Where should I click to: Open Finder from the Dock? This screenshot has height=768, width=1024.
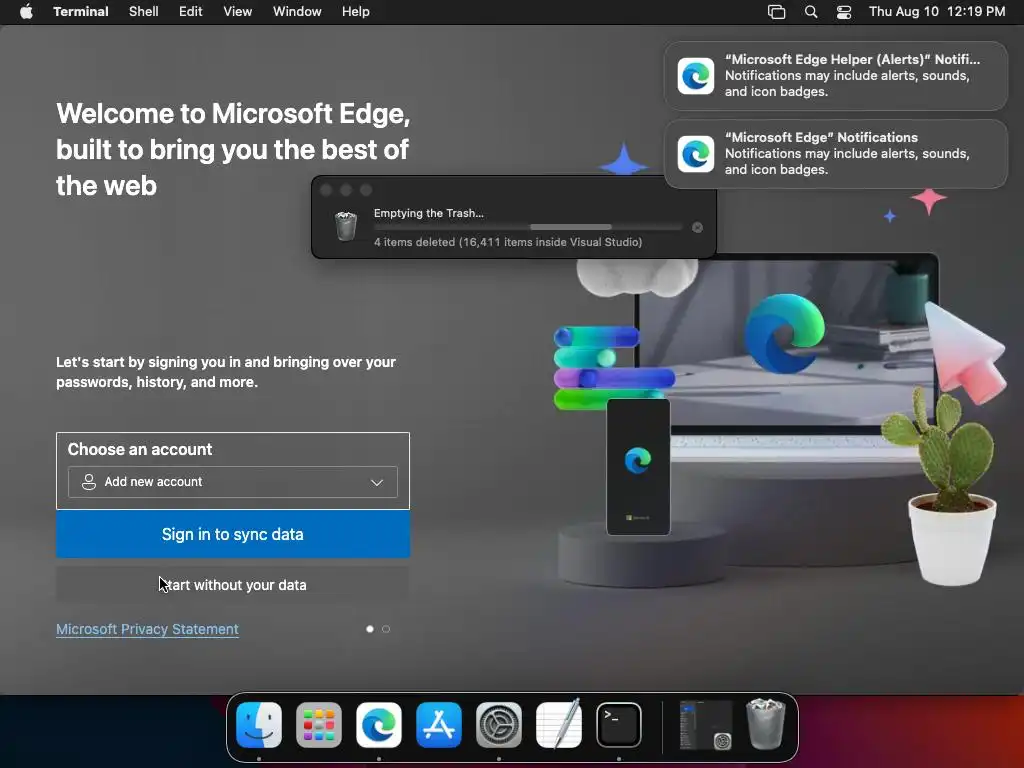[x=259, y=725]
